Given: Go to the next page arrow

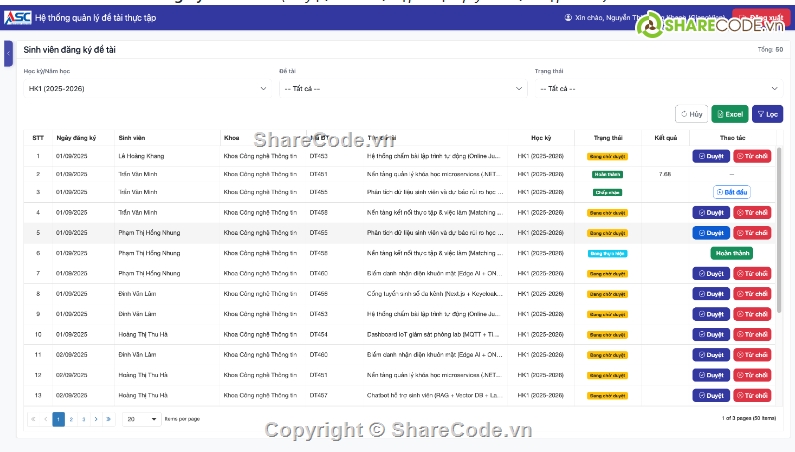Looking at the screenshot, I should 96,419.
